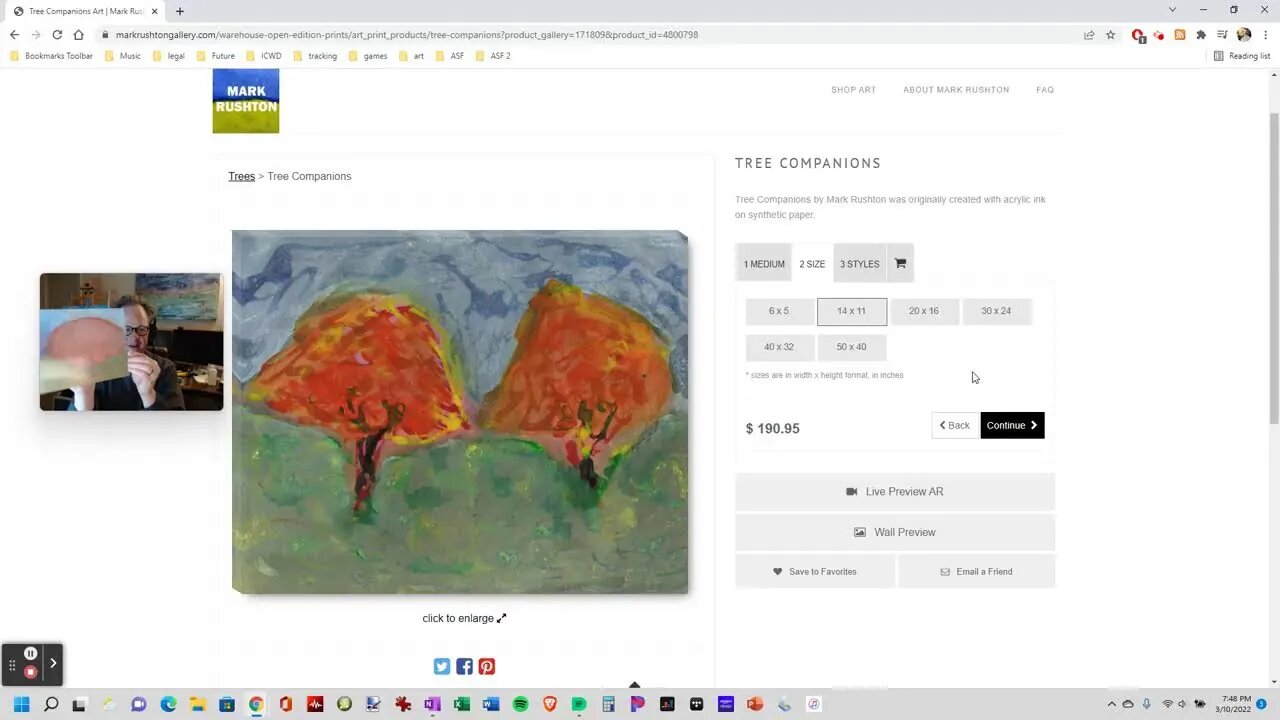Viewport: 1280px width, 720px height.
Task: Show hidden system tray icons
Action: (x=1111, y=704)
